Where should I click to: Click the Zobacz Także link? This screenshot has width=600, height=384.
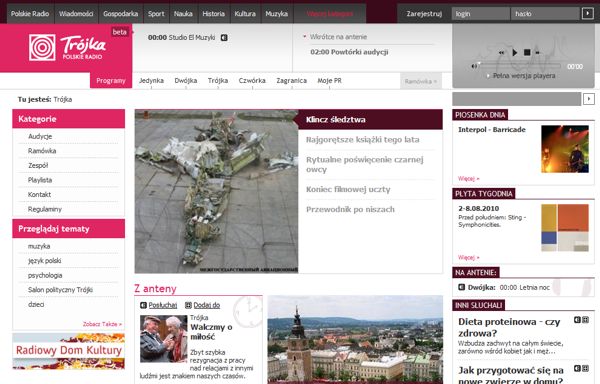click(102, 324)
